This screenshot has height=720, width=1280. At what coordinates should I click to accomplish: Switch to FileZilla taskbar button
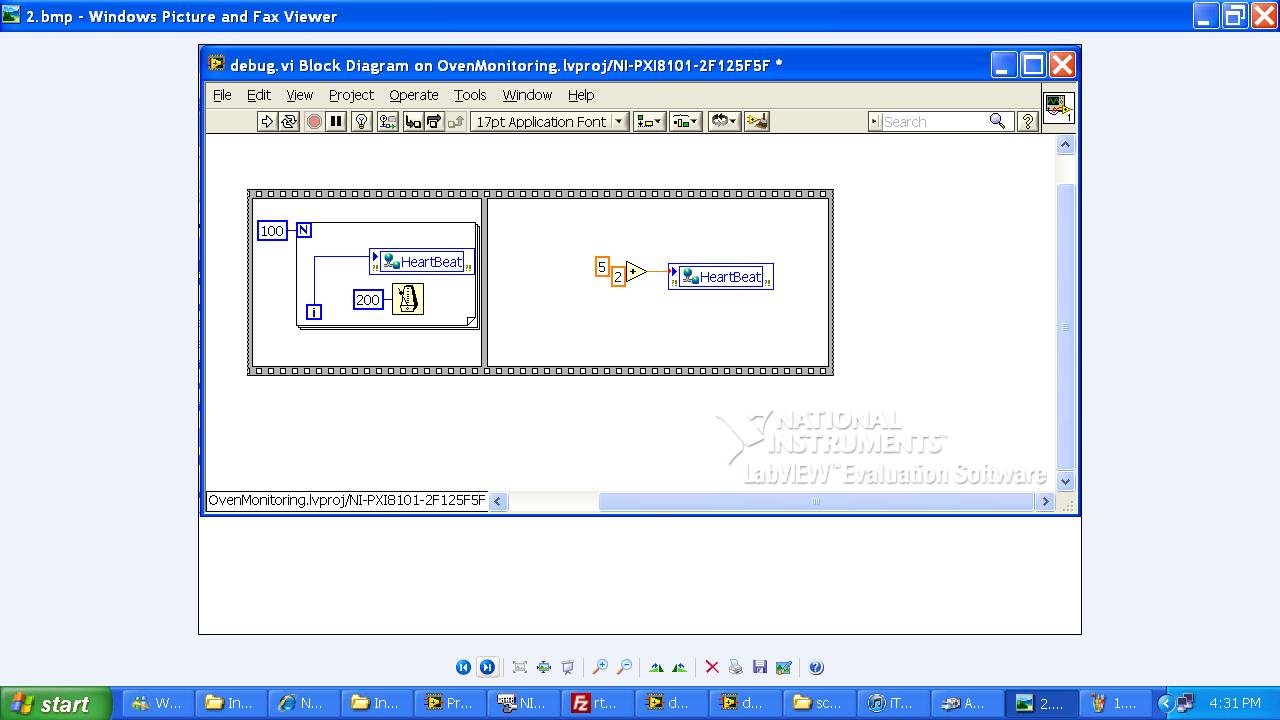(x=599, y=703)
